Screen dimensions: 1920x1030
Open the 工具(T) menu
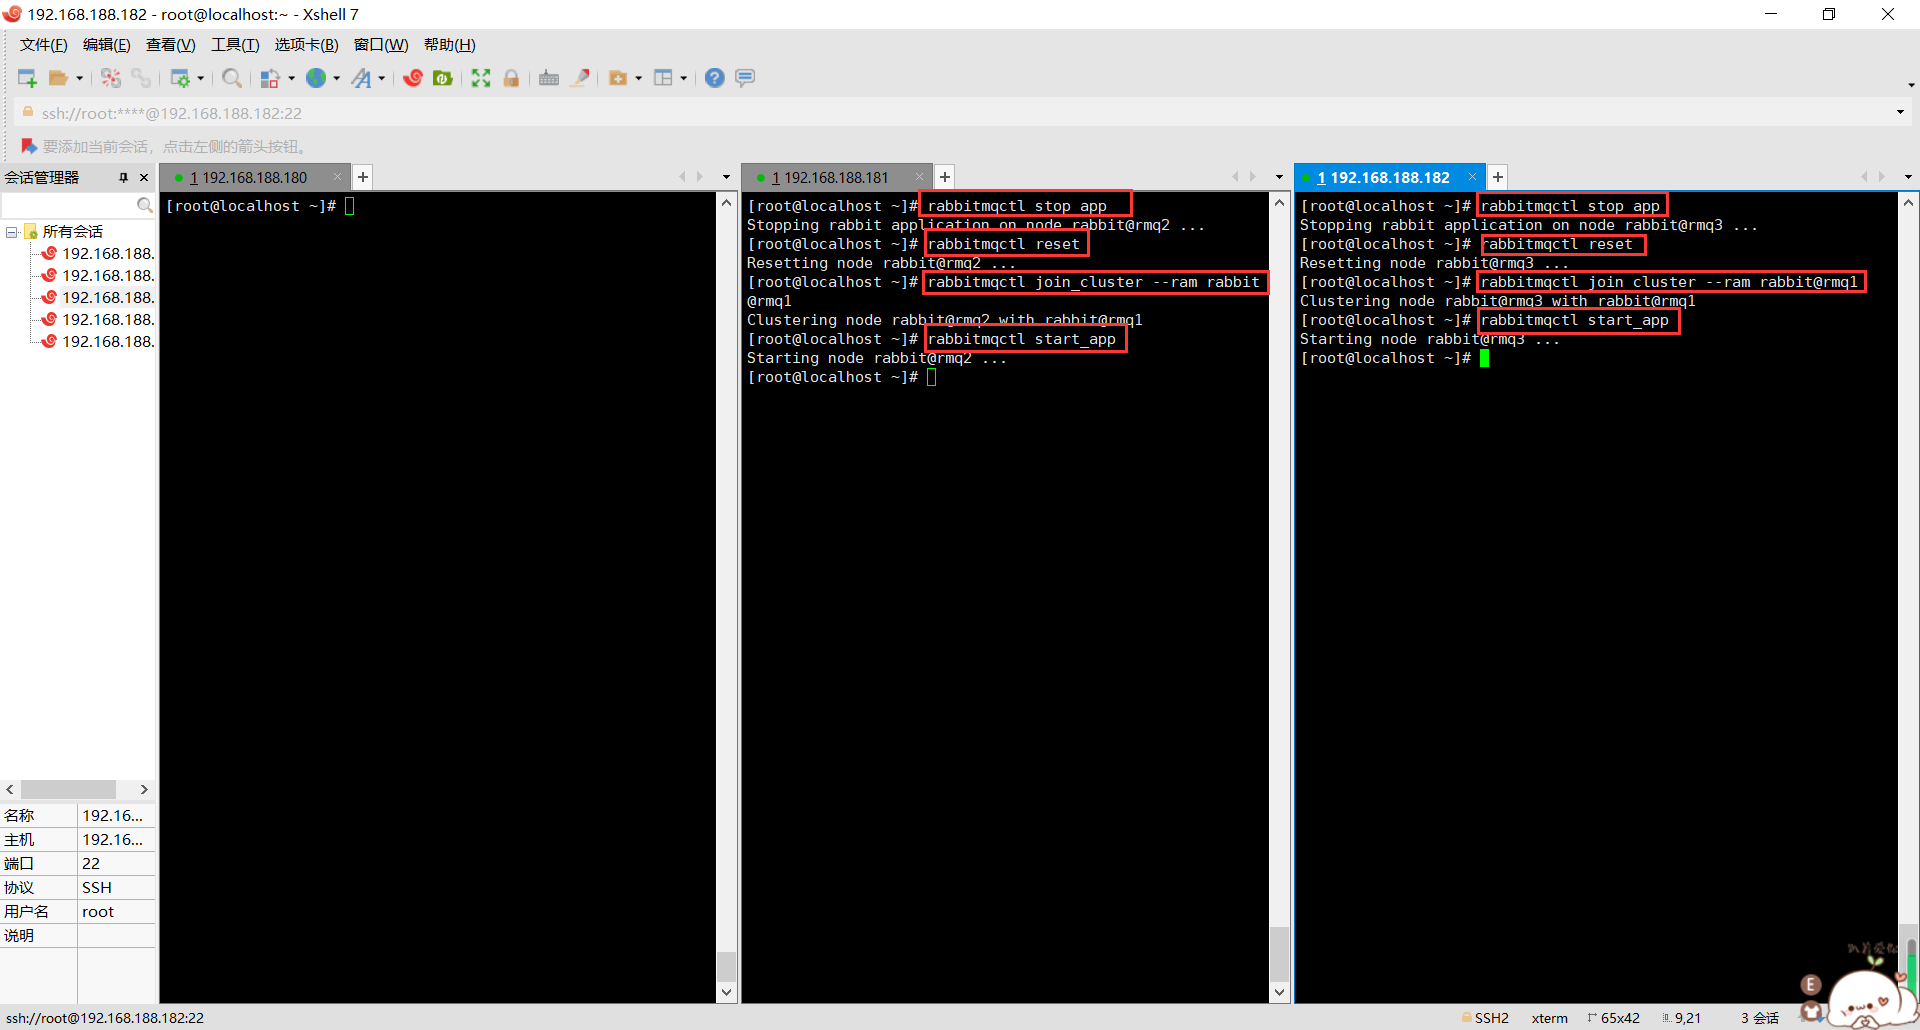tap(235, 45)
